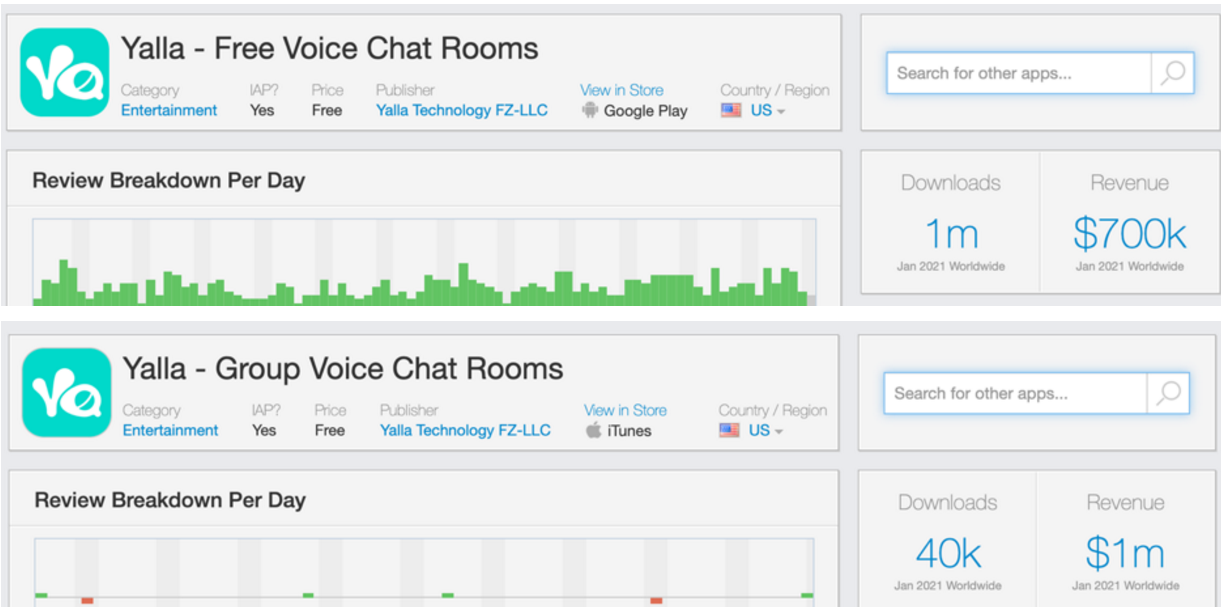Click 'Yalla - Free Voice Chat Rooms' title
The width and height of the screenshot is (1221, 607).
330,49
